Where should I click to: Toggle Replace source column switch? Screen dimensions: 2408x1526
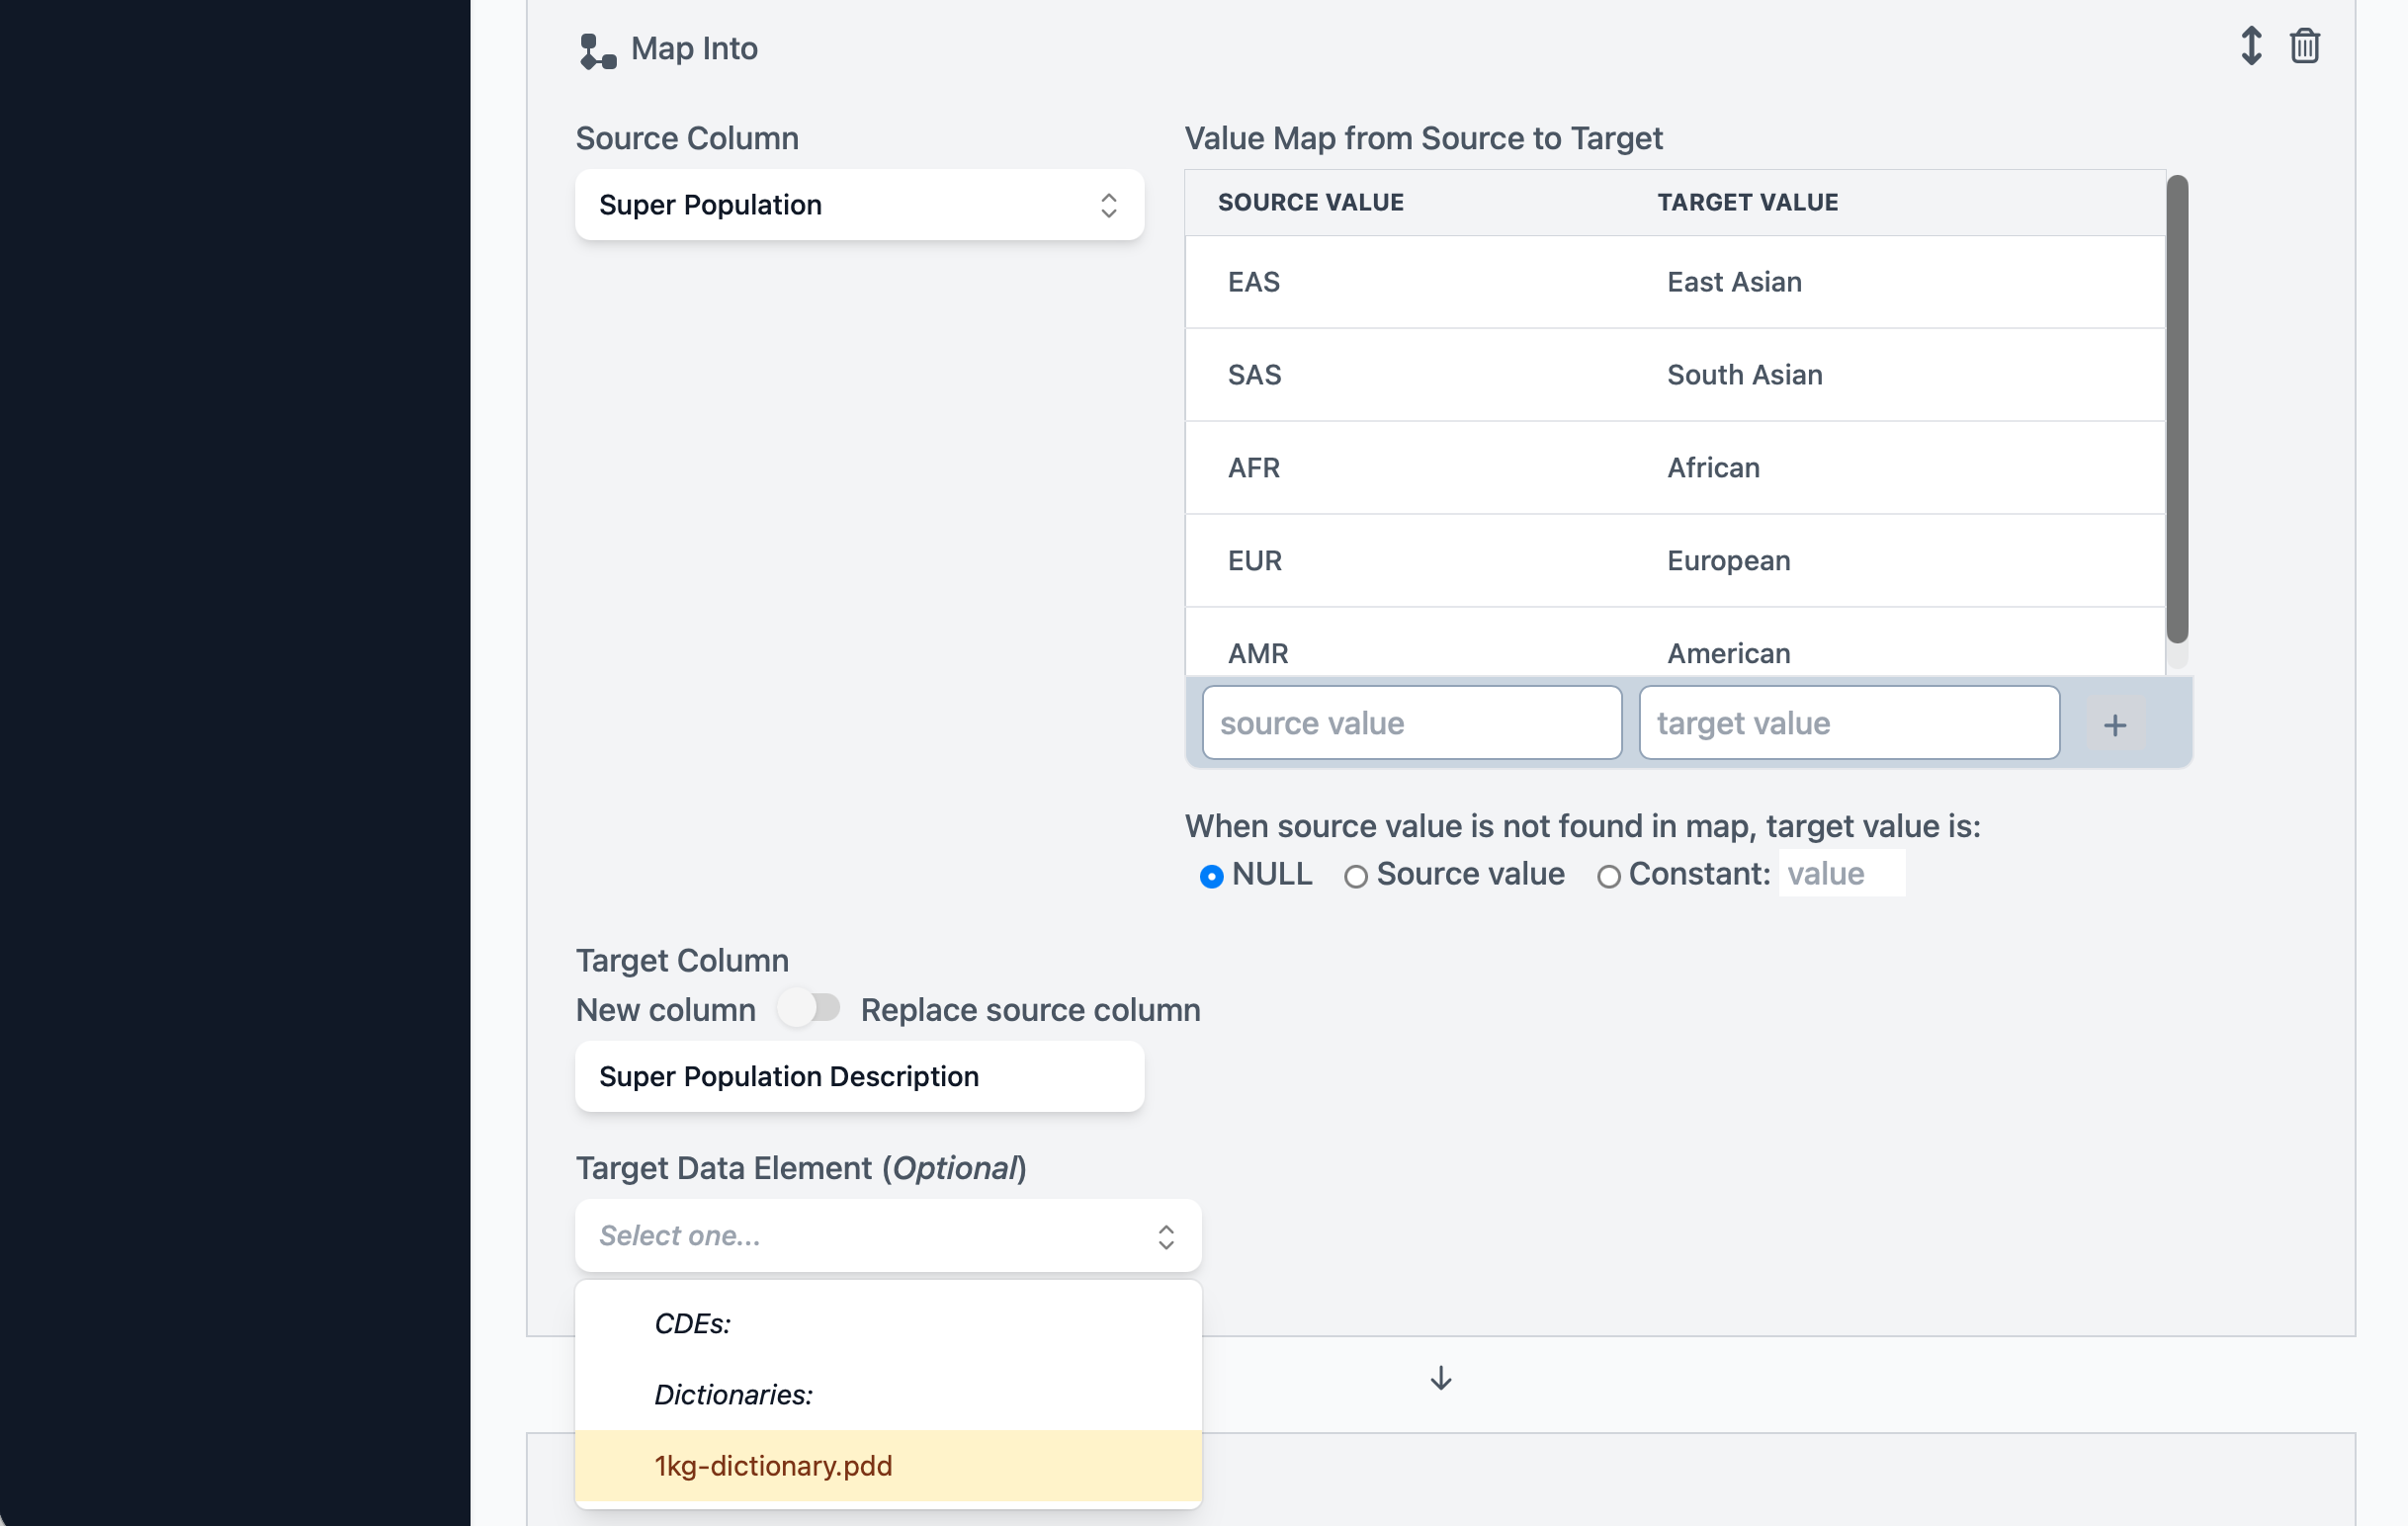pos(810,1009)
